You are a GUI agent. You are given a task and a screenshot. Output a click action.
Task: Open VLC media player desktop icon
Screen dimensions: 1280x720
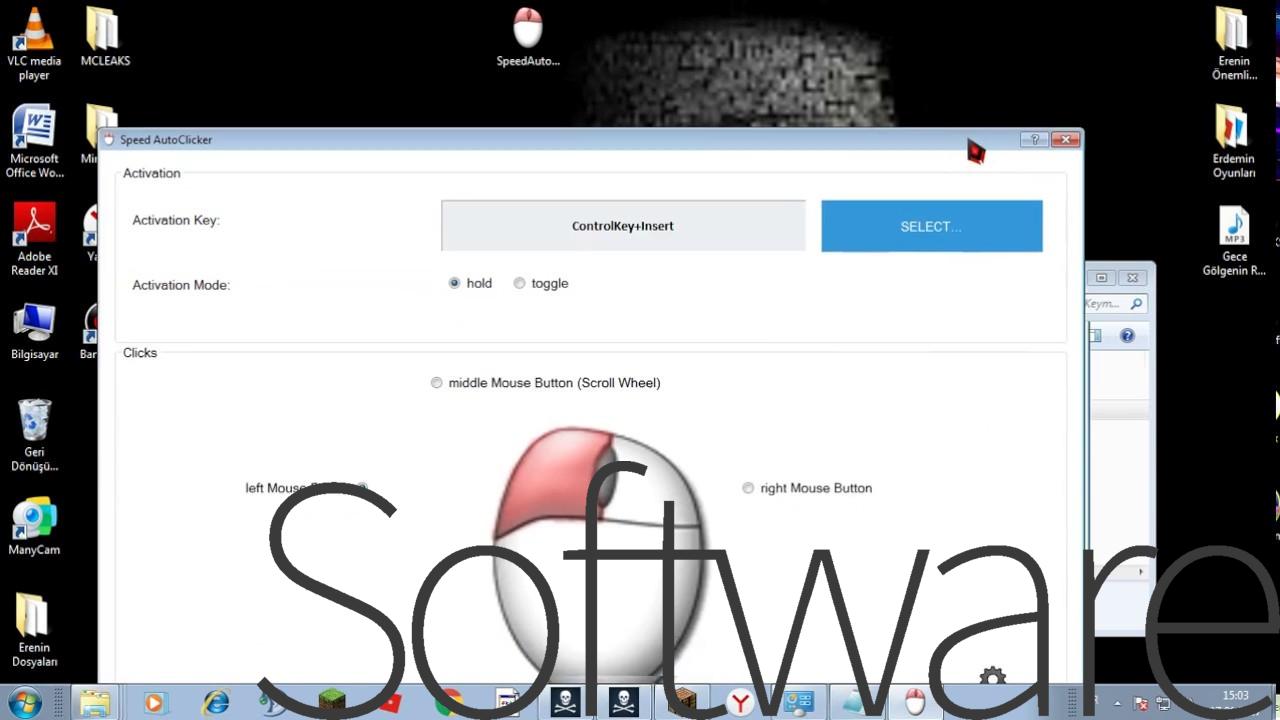tap(34, 44)
